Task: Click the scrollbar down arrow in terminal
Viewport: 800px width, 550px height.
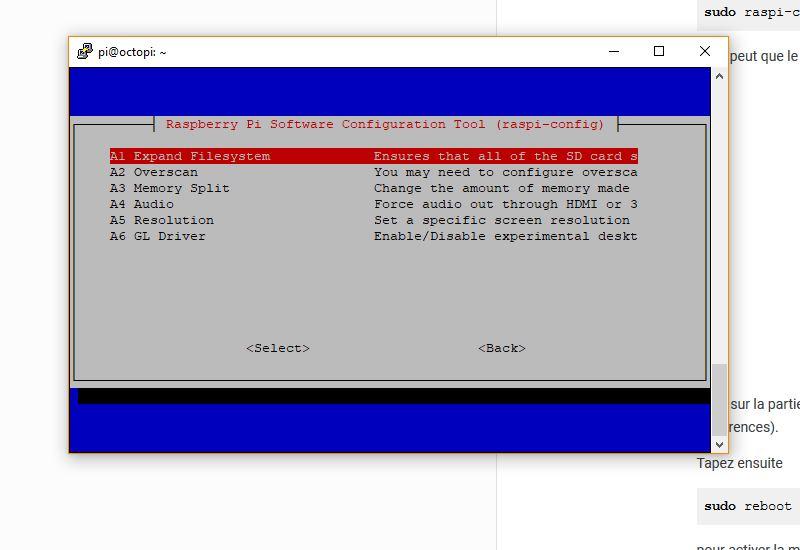Action: [x=719, y=444]
